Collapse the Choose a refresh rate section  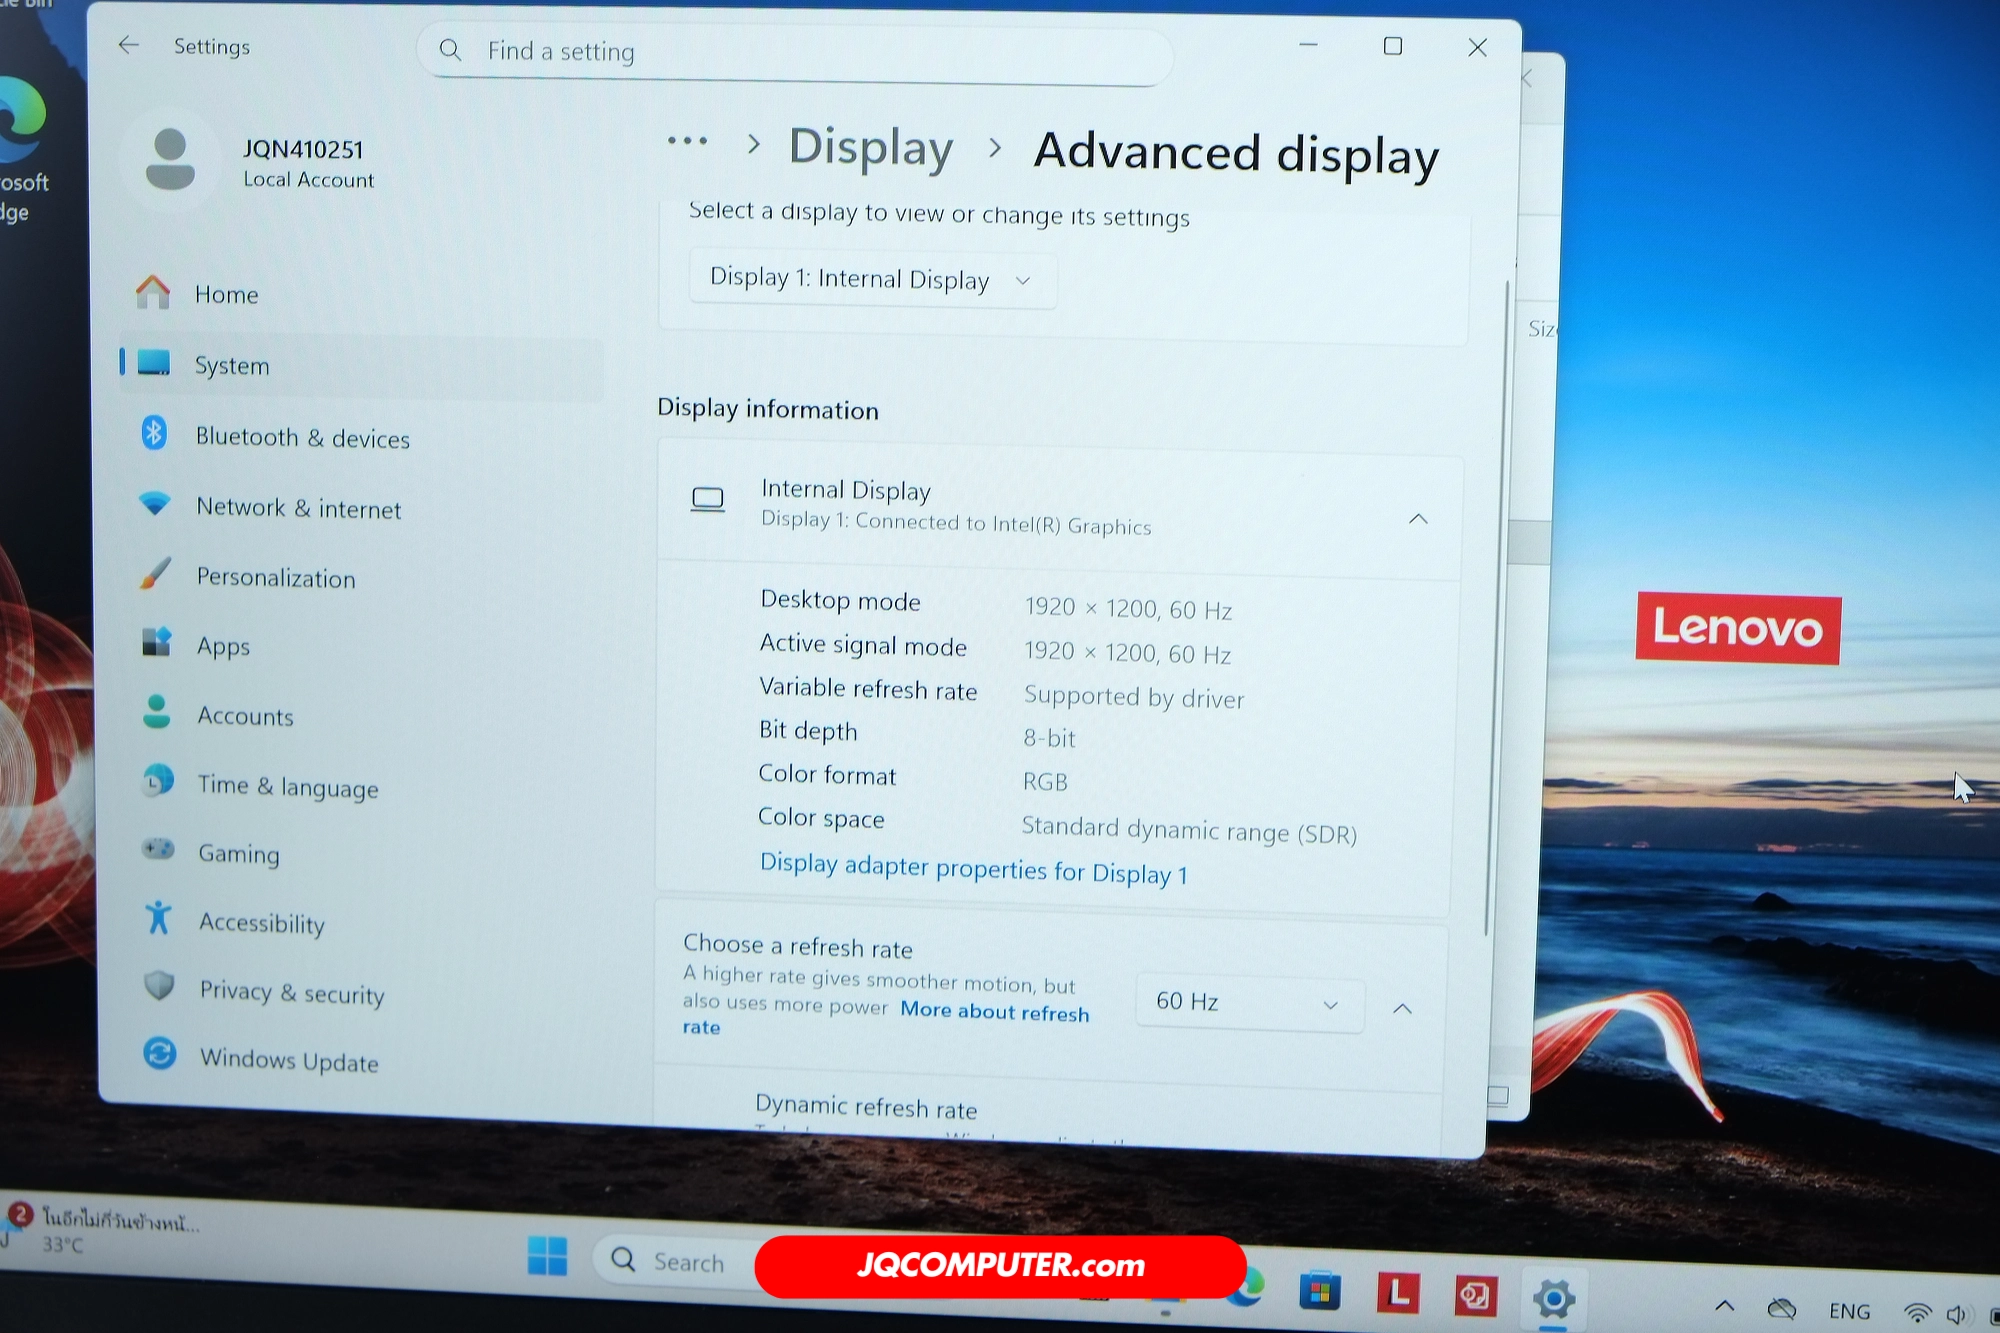tap(1402, 1009)
